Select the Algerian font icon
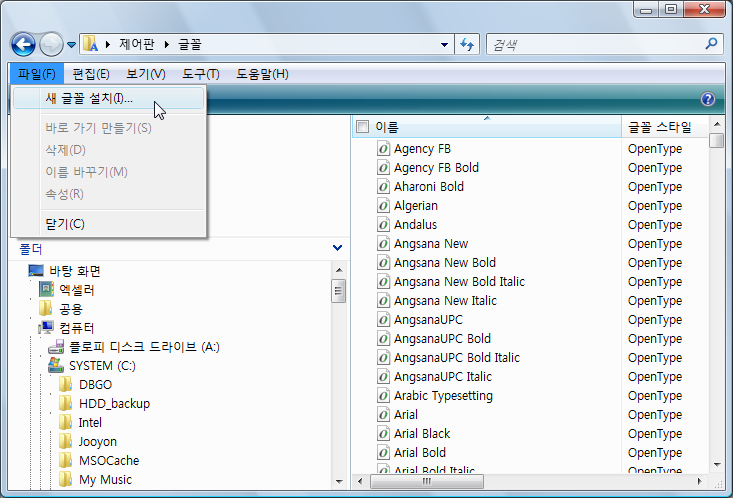The height and width of the screenshot is (498, 733). (383, 206)
